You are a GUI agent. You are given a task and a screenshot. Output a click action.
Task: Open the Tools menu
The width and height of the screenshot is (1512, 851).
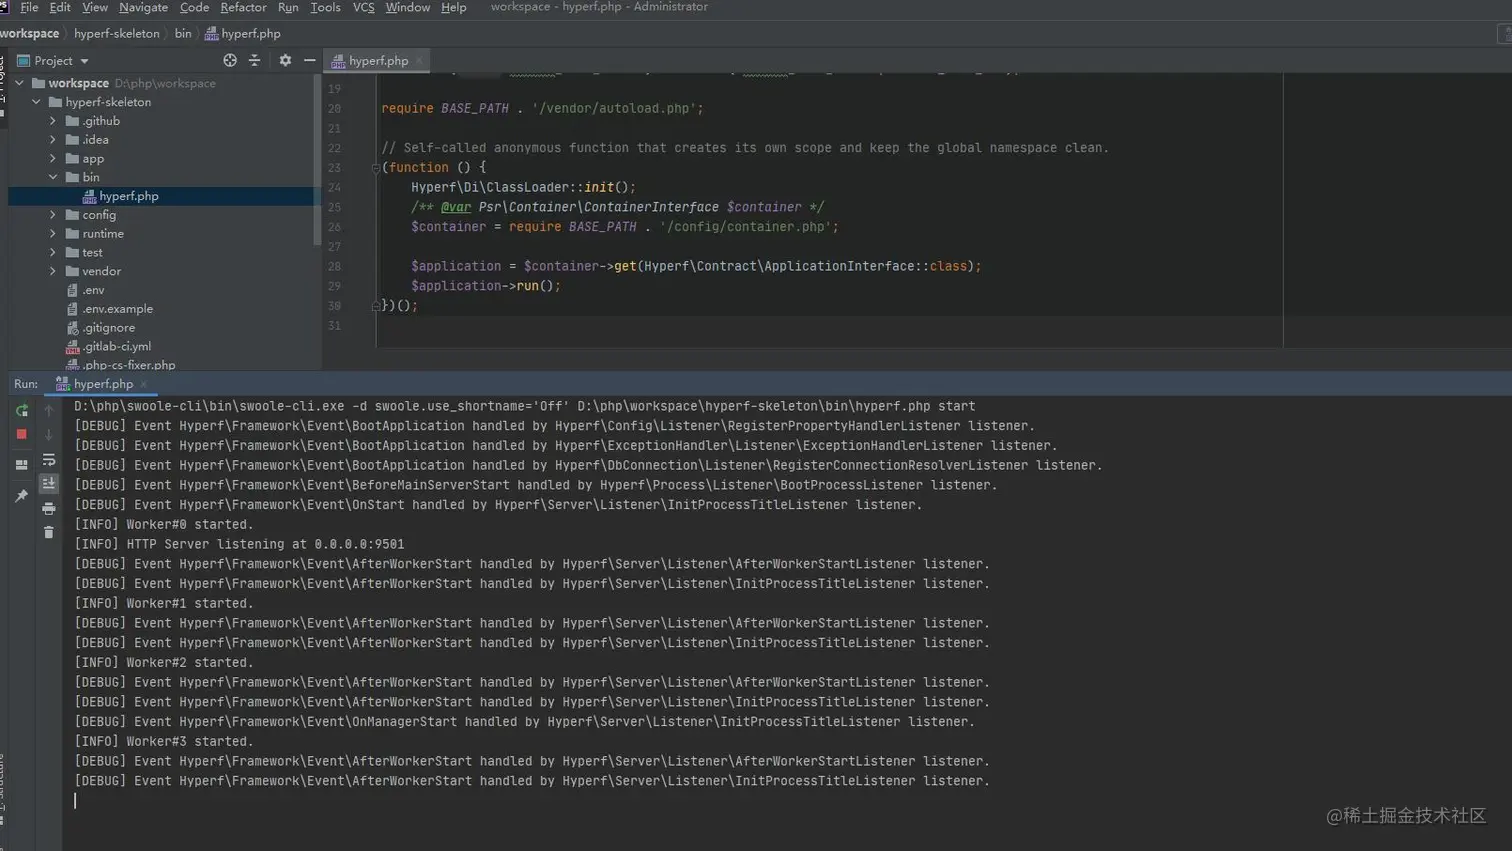[x=325, y=7]
